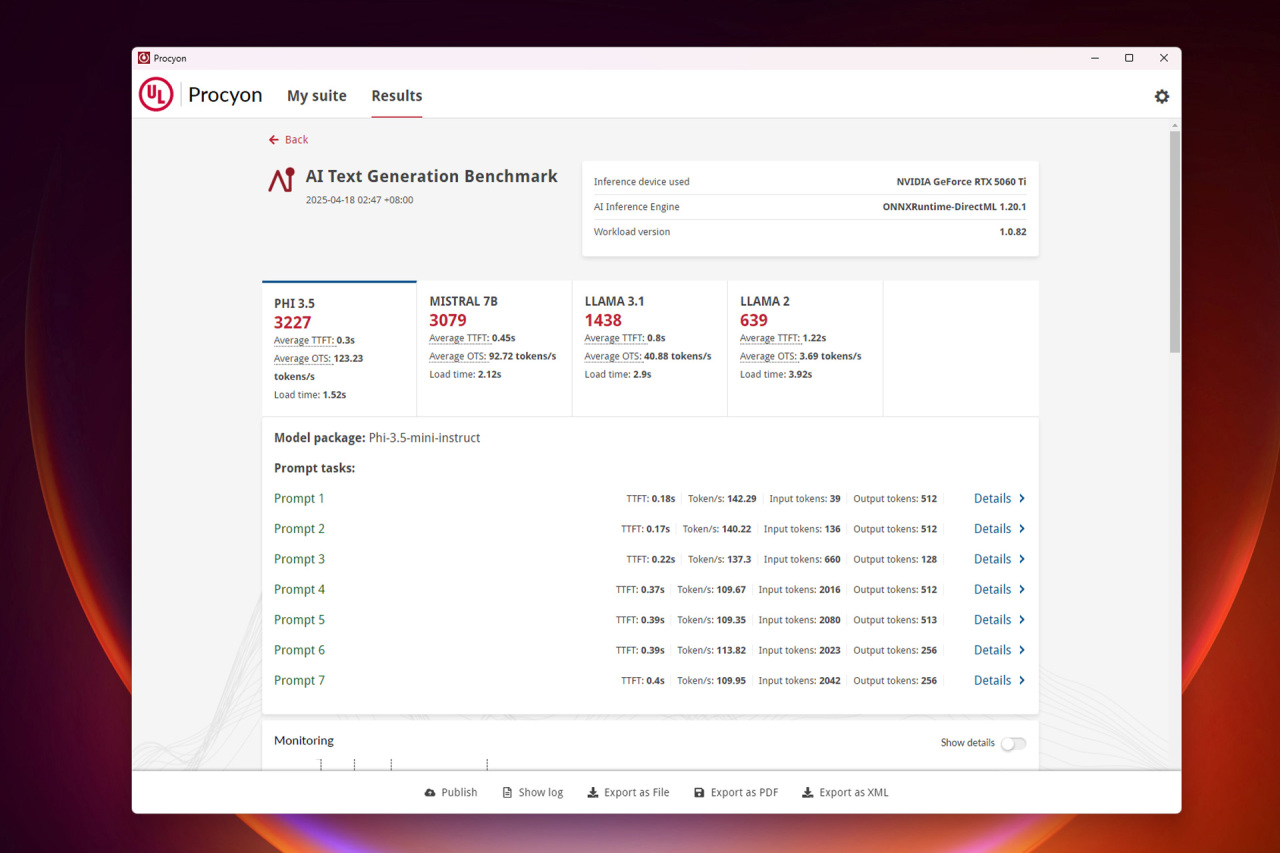Click the AI Text Generation Benchmark heading
The height and width of the screenshot is (853, 1280).
[x=431, y=176]
